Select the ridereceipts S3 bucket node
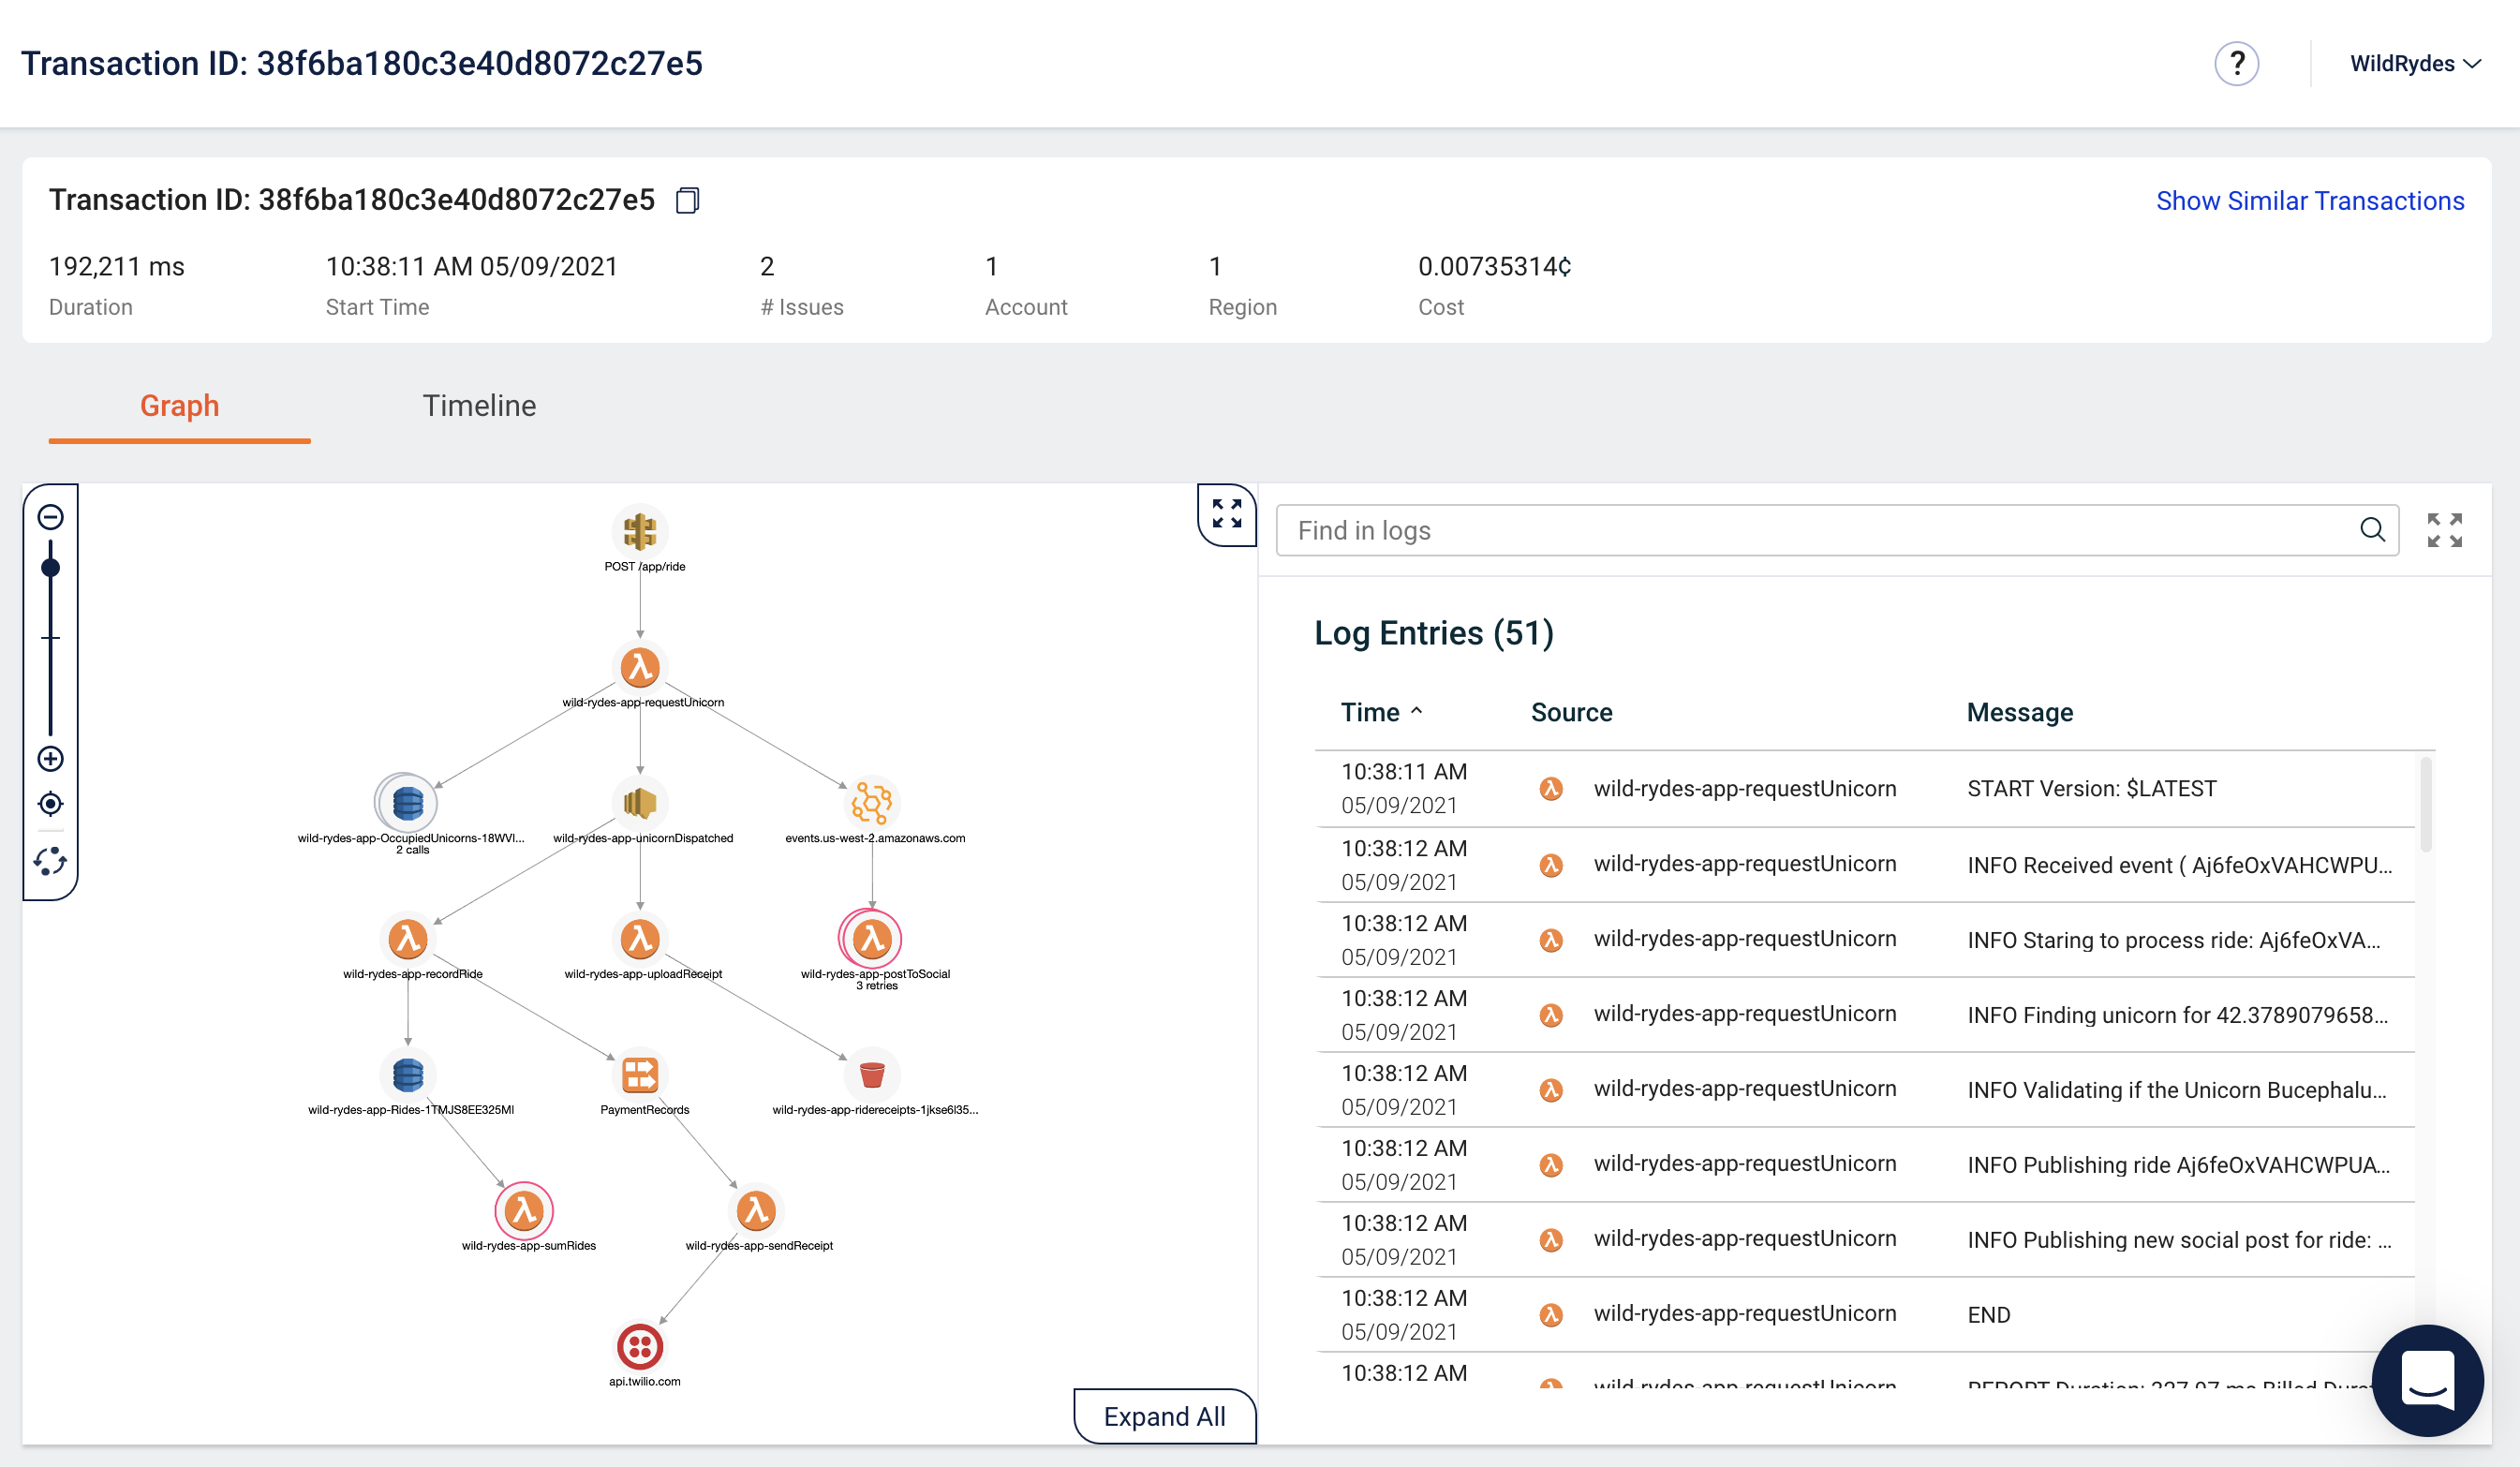This screenshot has height=1467, width=2520. tap(872, 1075)
